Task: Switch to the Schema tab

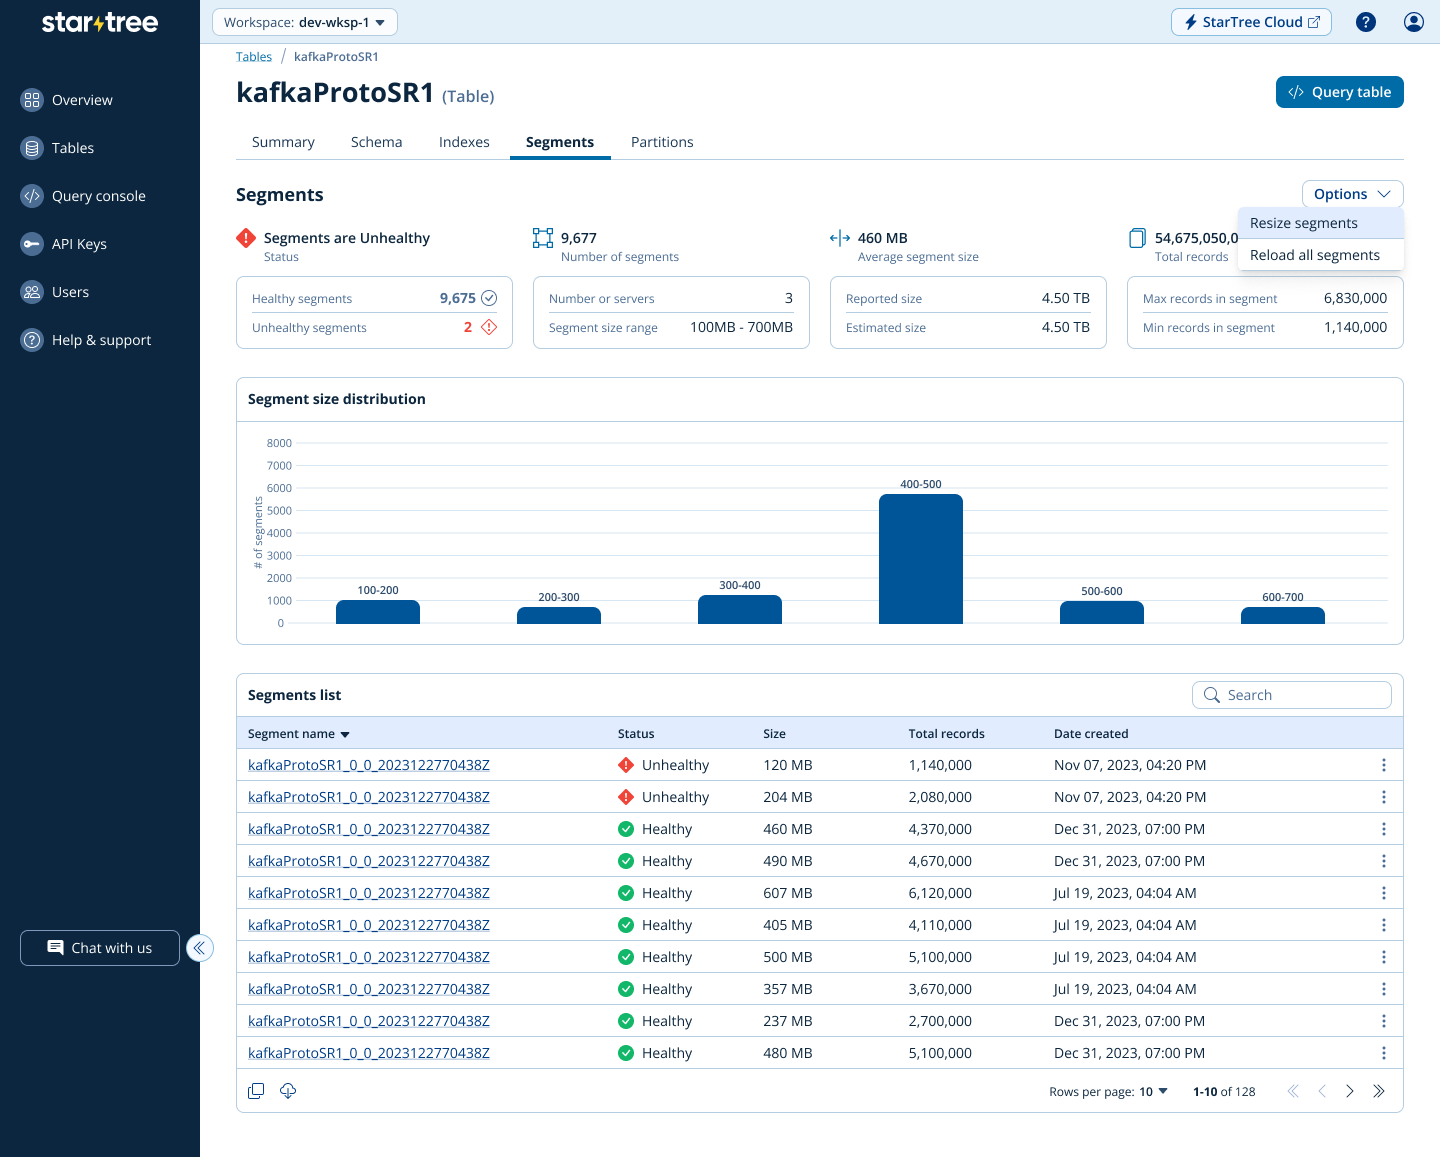Action: click(376, 142)
